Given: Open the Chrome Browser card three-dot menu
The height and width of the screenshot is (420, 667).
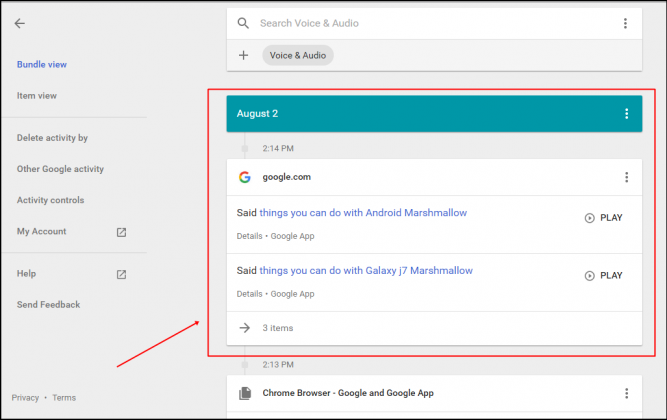Looking at the screenshot, I should click(627, 393).
